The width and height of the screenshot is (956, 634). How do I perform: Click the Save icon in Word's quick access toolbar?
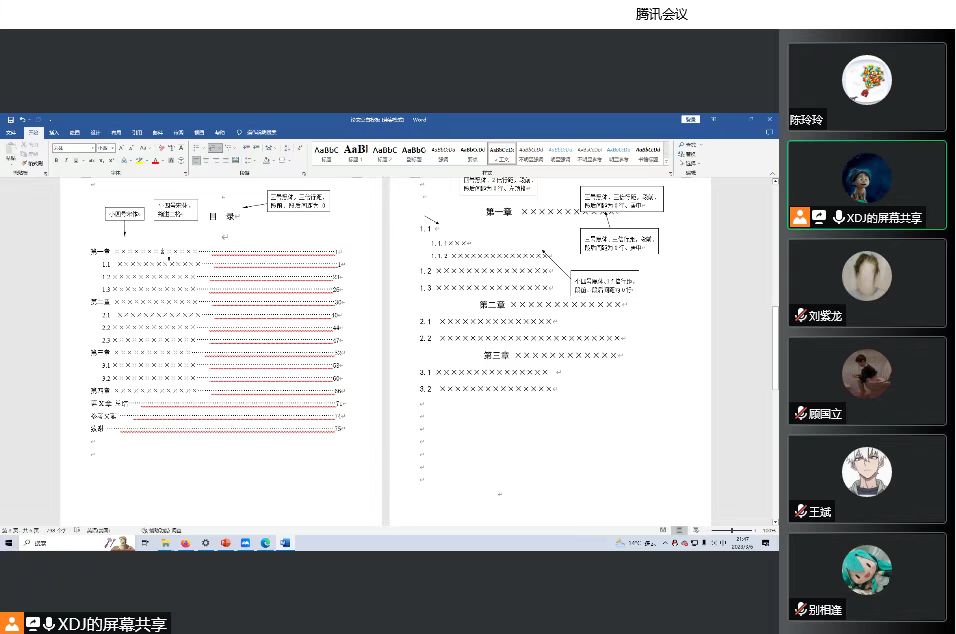click(10, 120)
